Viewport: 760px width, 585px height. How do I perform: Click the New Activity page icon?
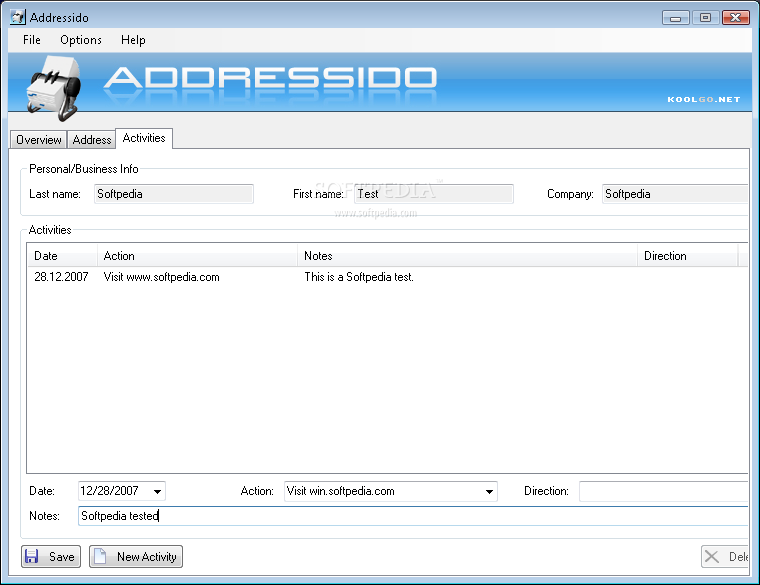100,556
